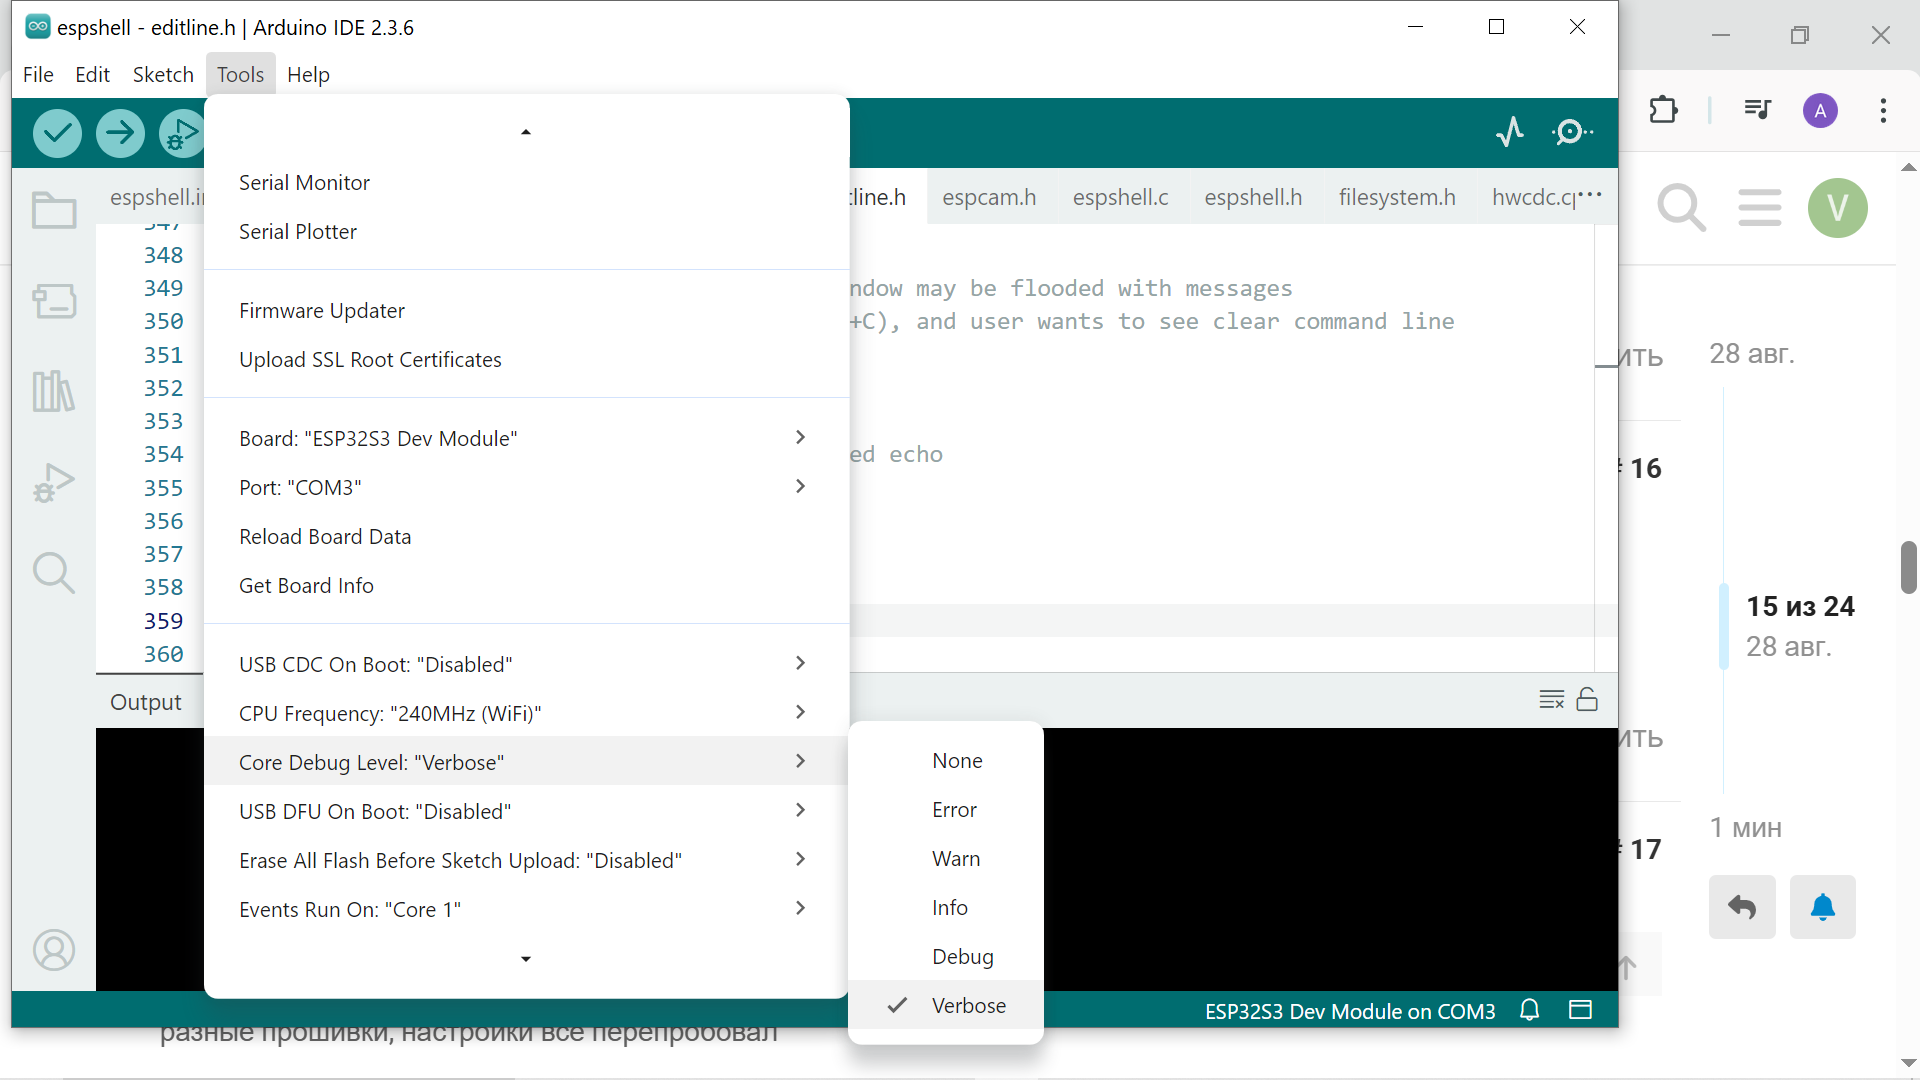The width and height of the screenshot is (1920, 1080).
Task: Click the Verify sketch checkmark button
Action: (57, 133)
